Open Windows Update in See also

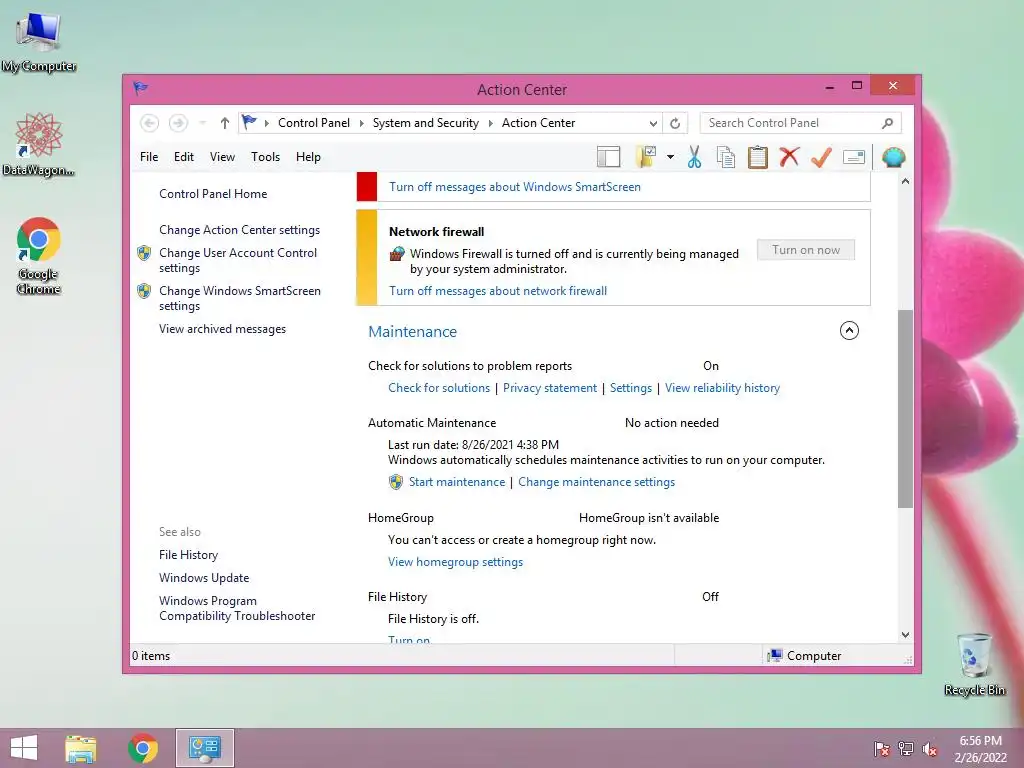(204, 578)
